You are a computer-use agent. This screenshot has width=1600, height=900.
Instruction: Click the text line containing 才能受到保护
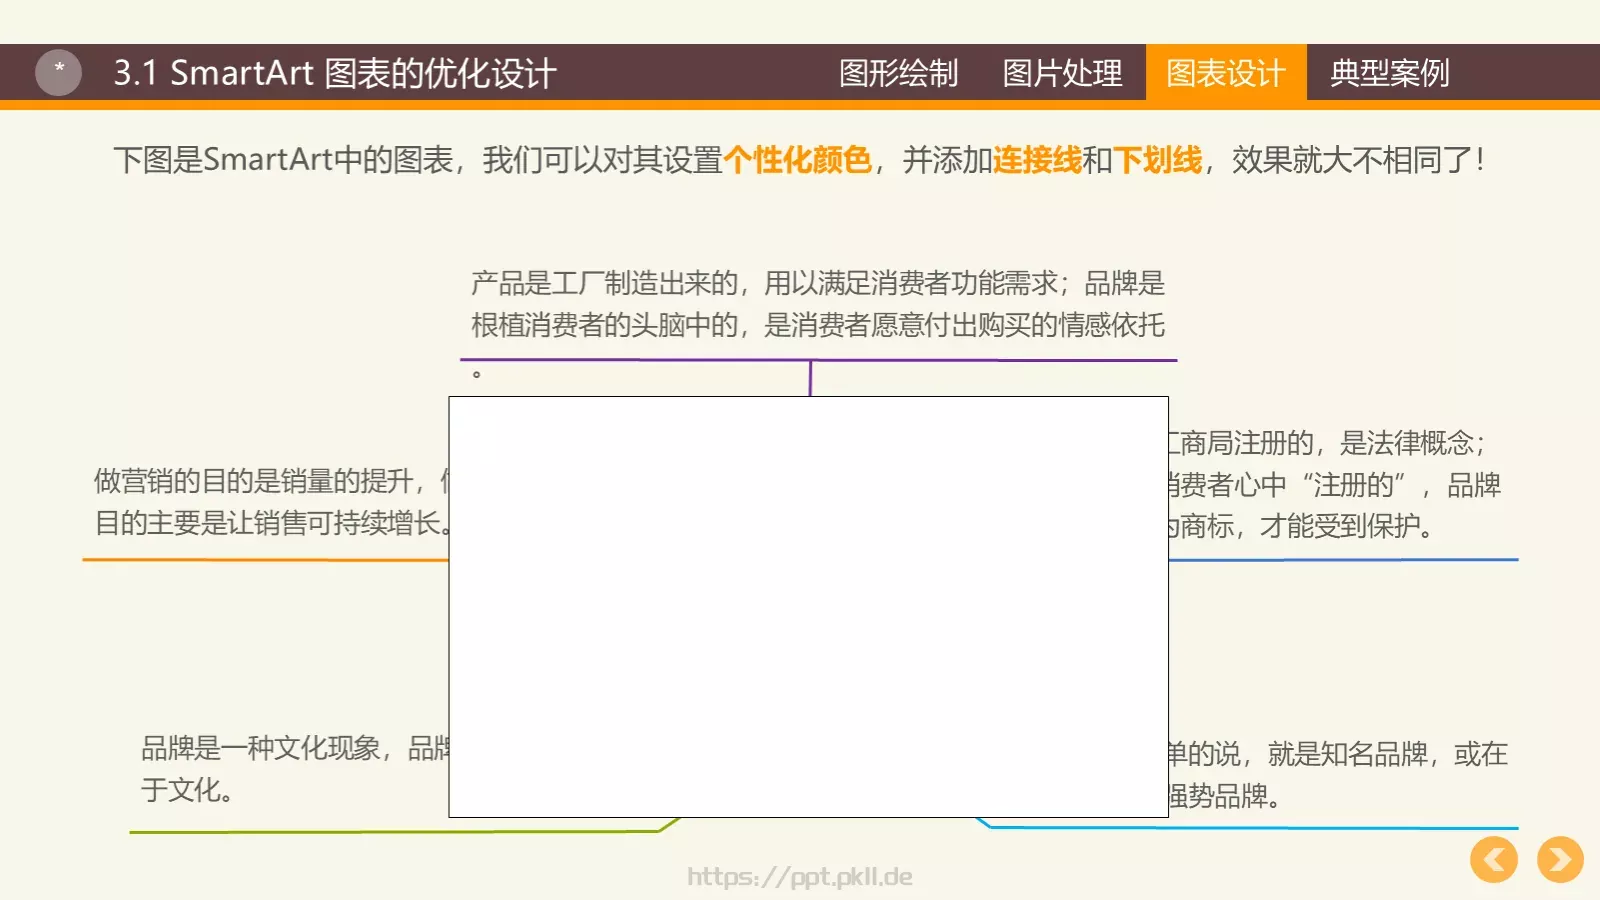tap(1301, 526)
